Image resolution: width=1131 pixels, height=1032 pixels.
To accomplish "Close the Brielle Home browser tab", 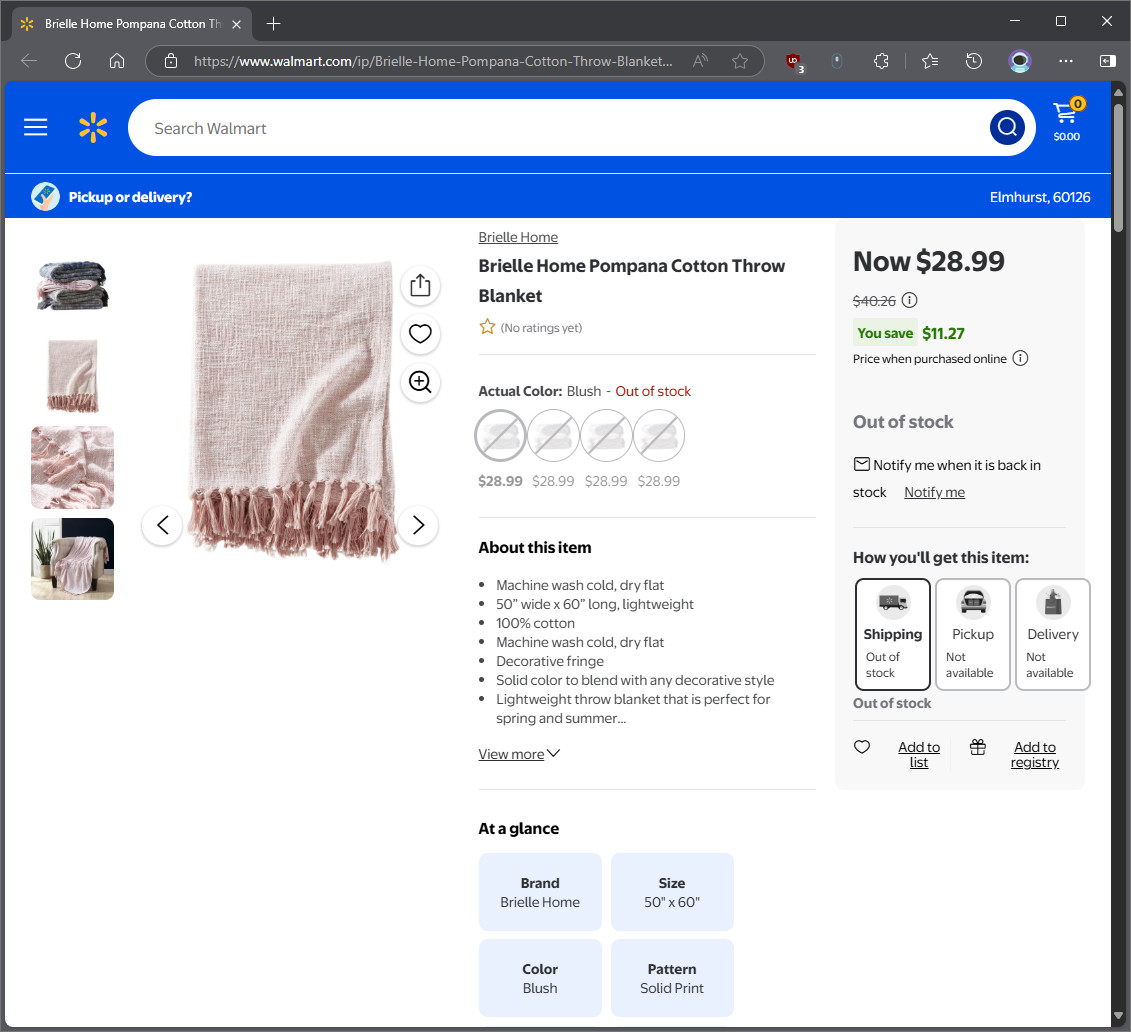I will (x=237, y=24).
